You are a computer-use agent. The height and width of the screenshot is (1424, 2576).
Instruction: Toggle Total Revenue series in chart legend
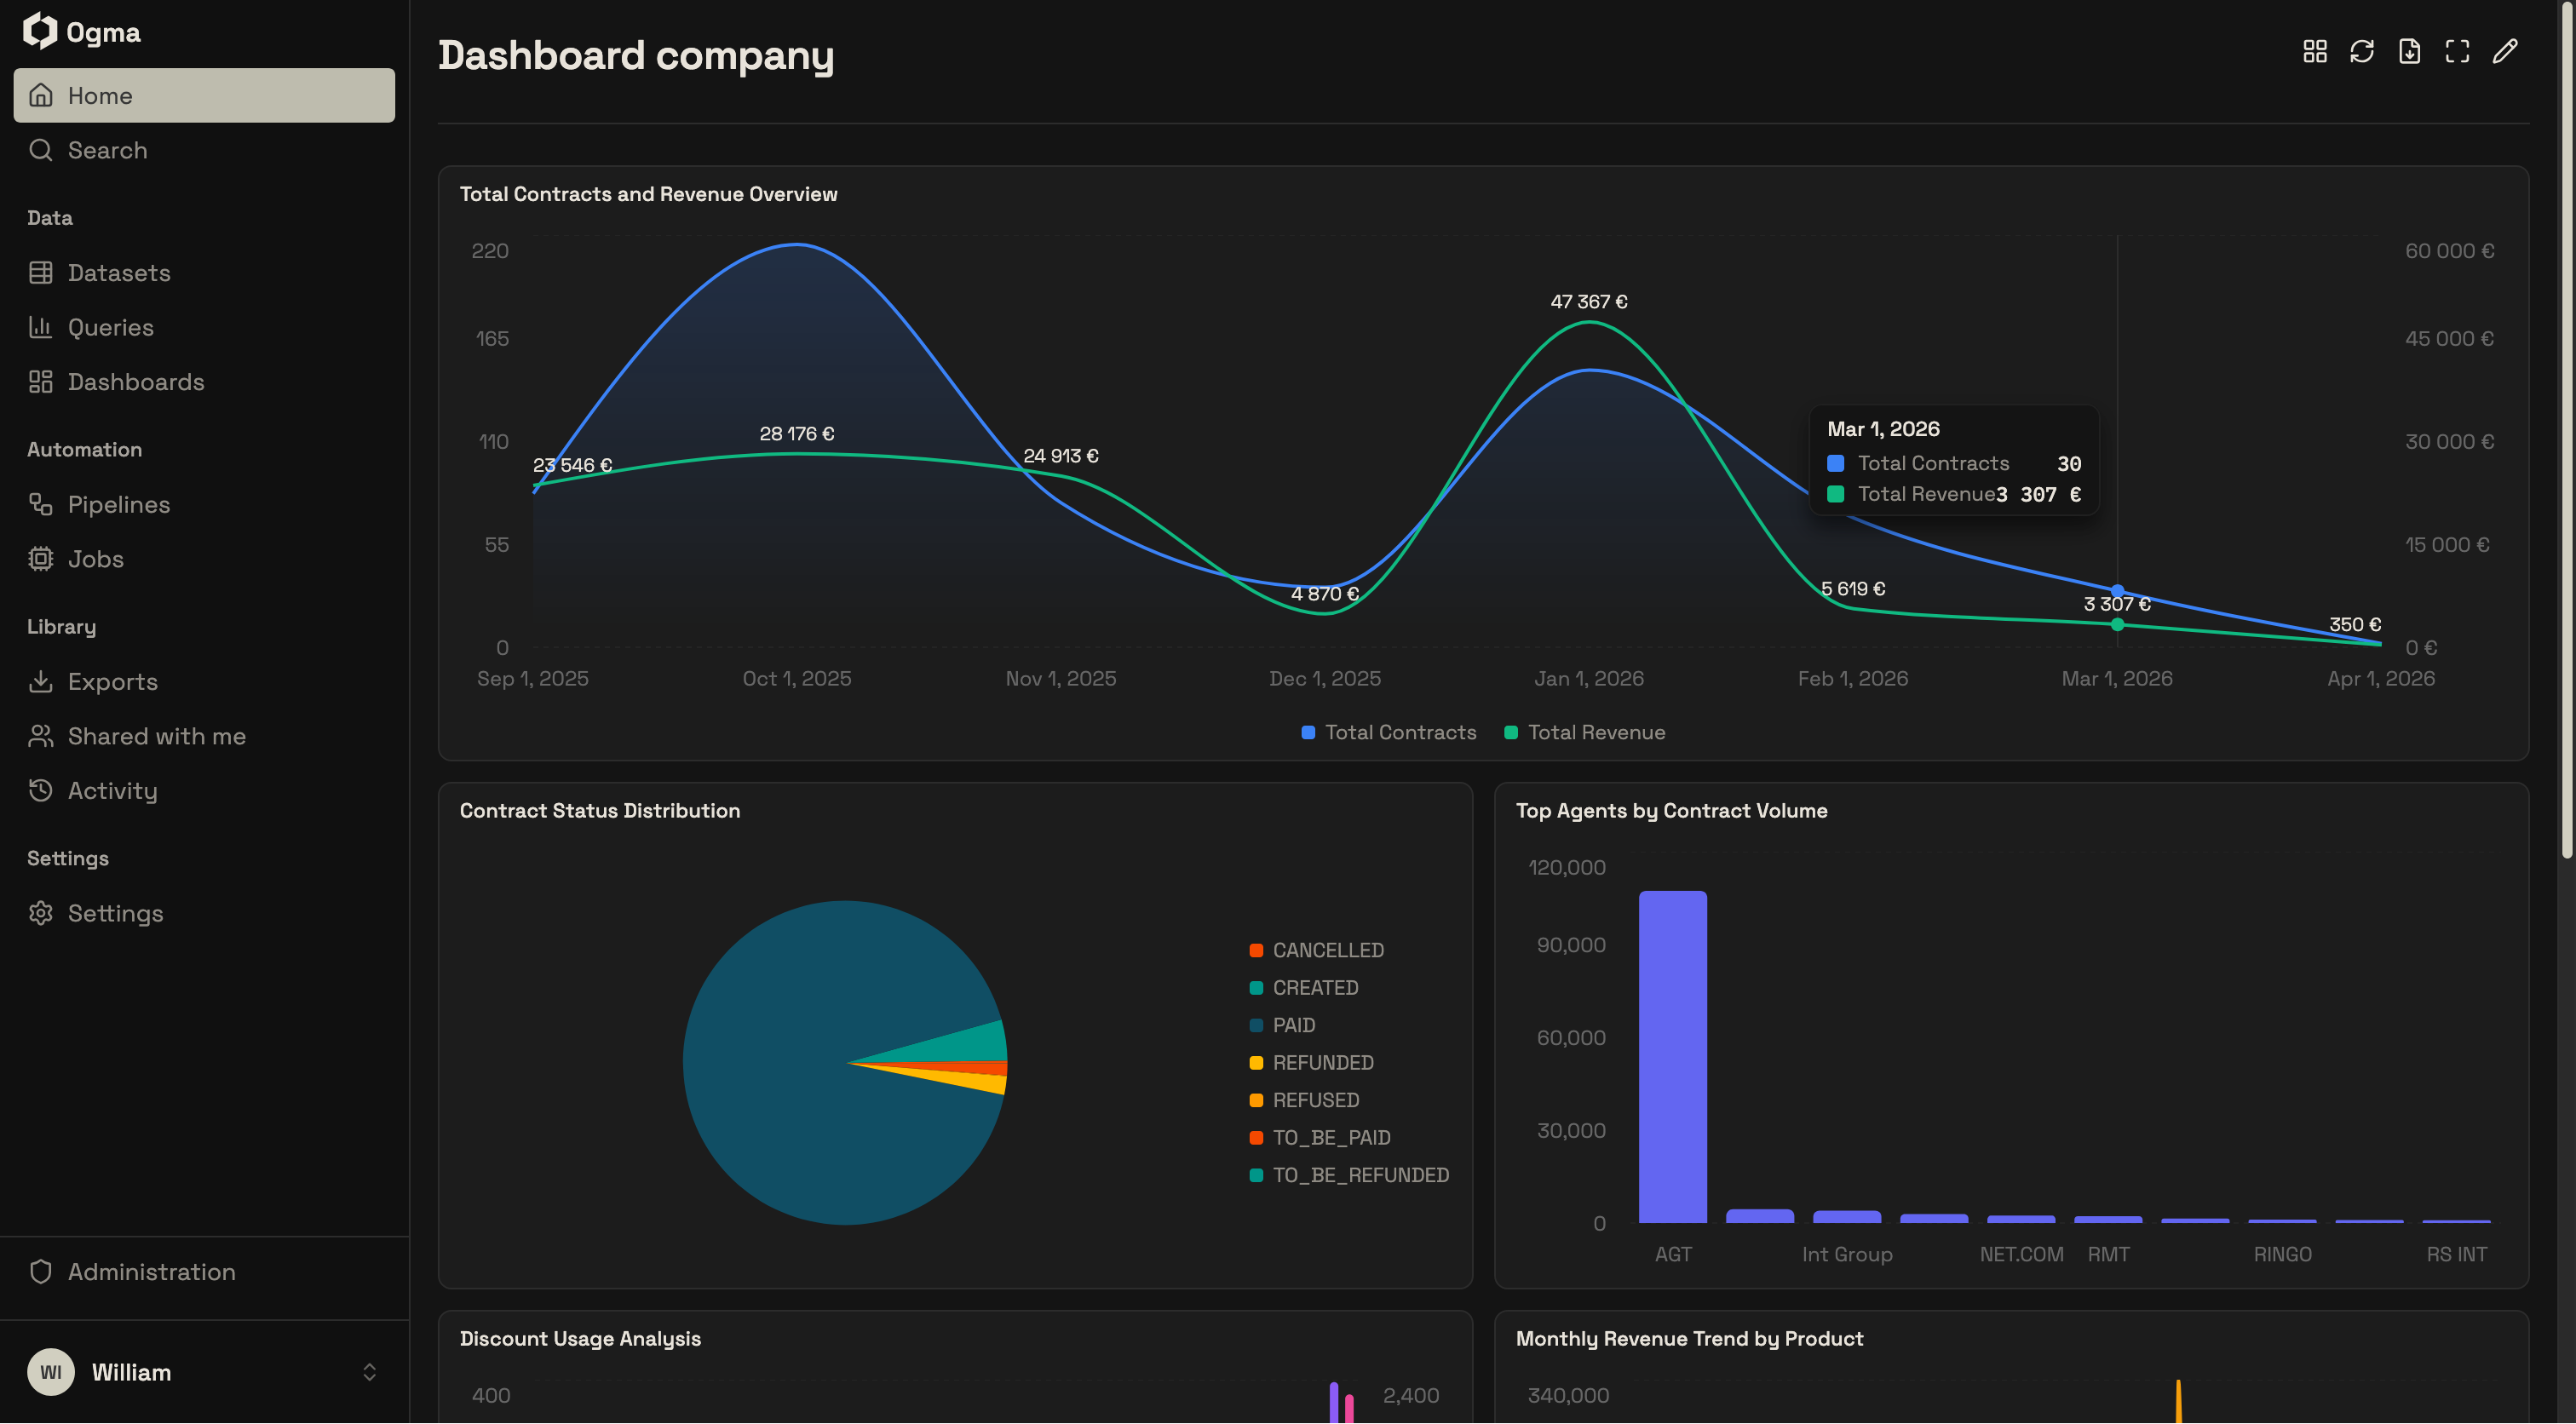pyautogui.click(x=1585, y=732)
